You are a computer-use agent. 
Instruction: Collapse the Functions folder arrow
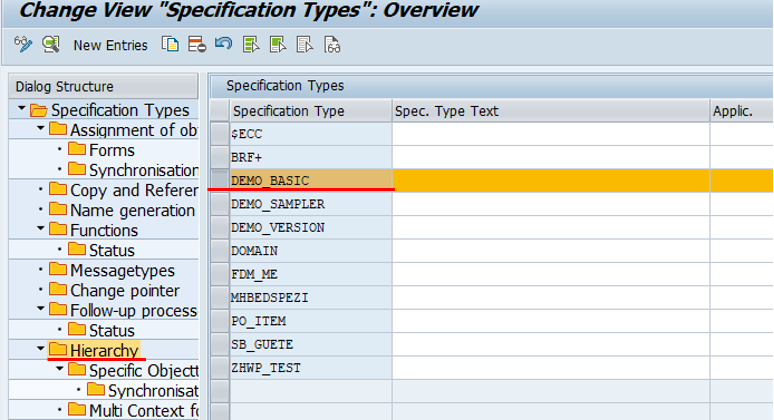click(40, 230)
